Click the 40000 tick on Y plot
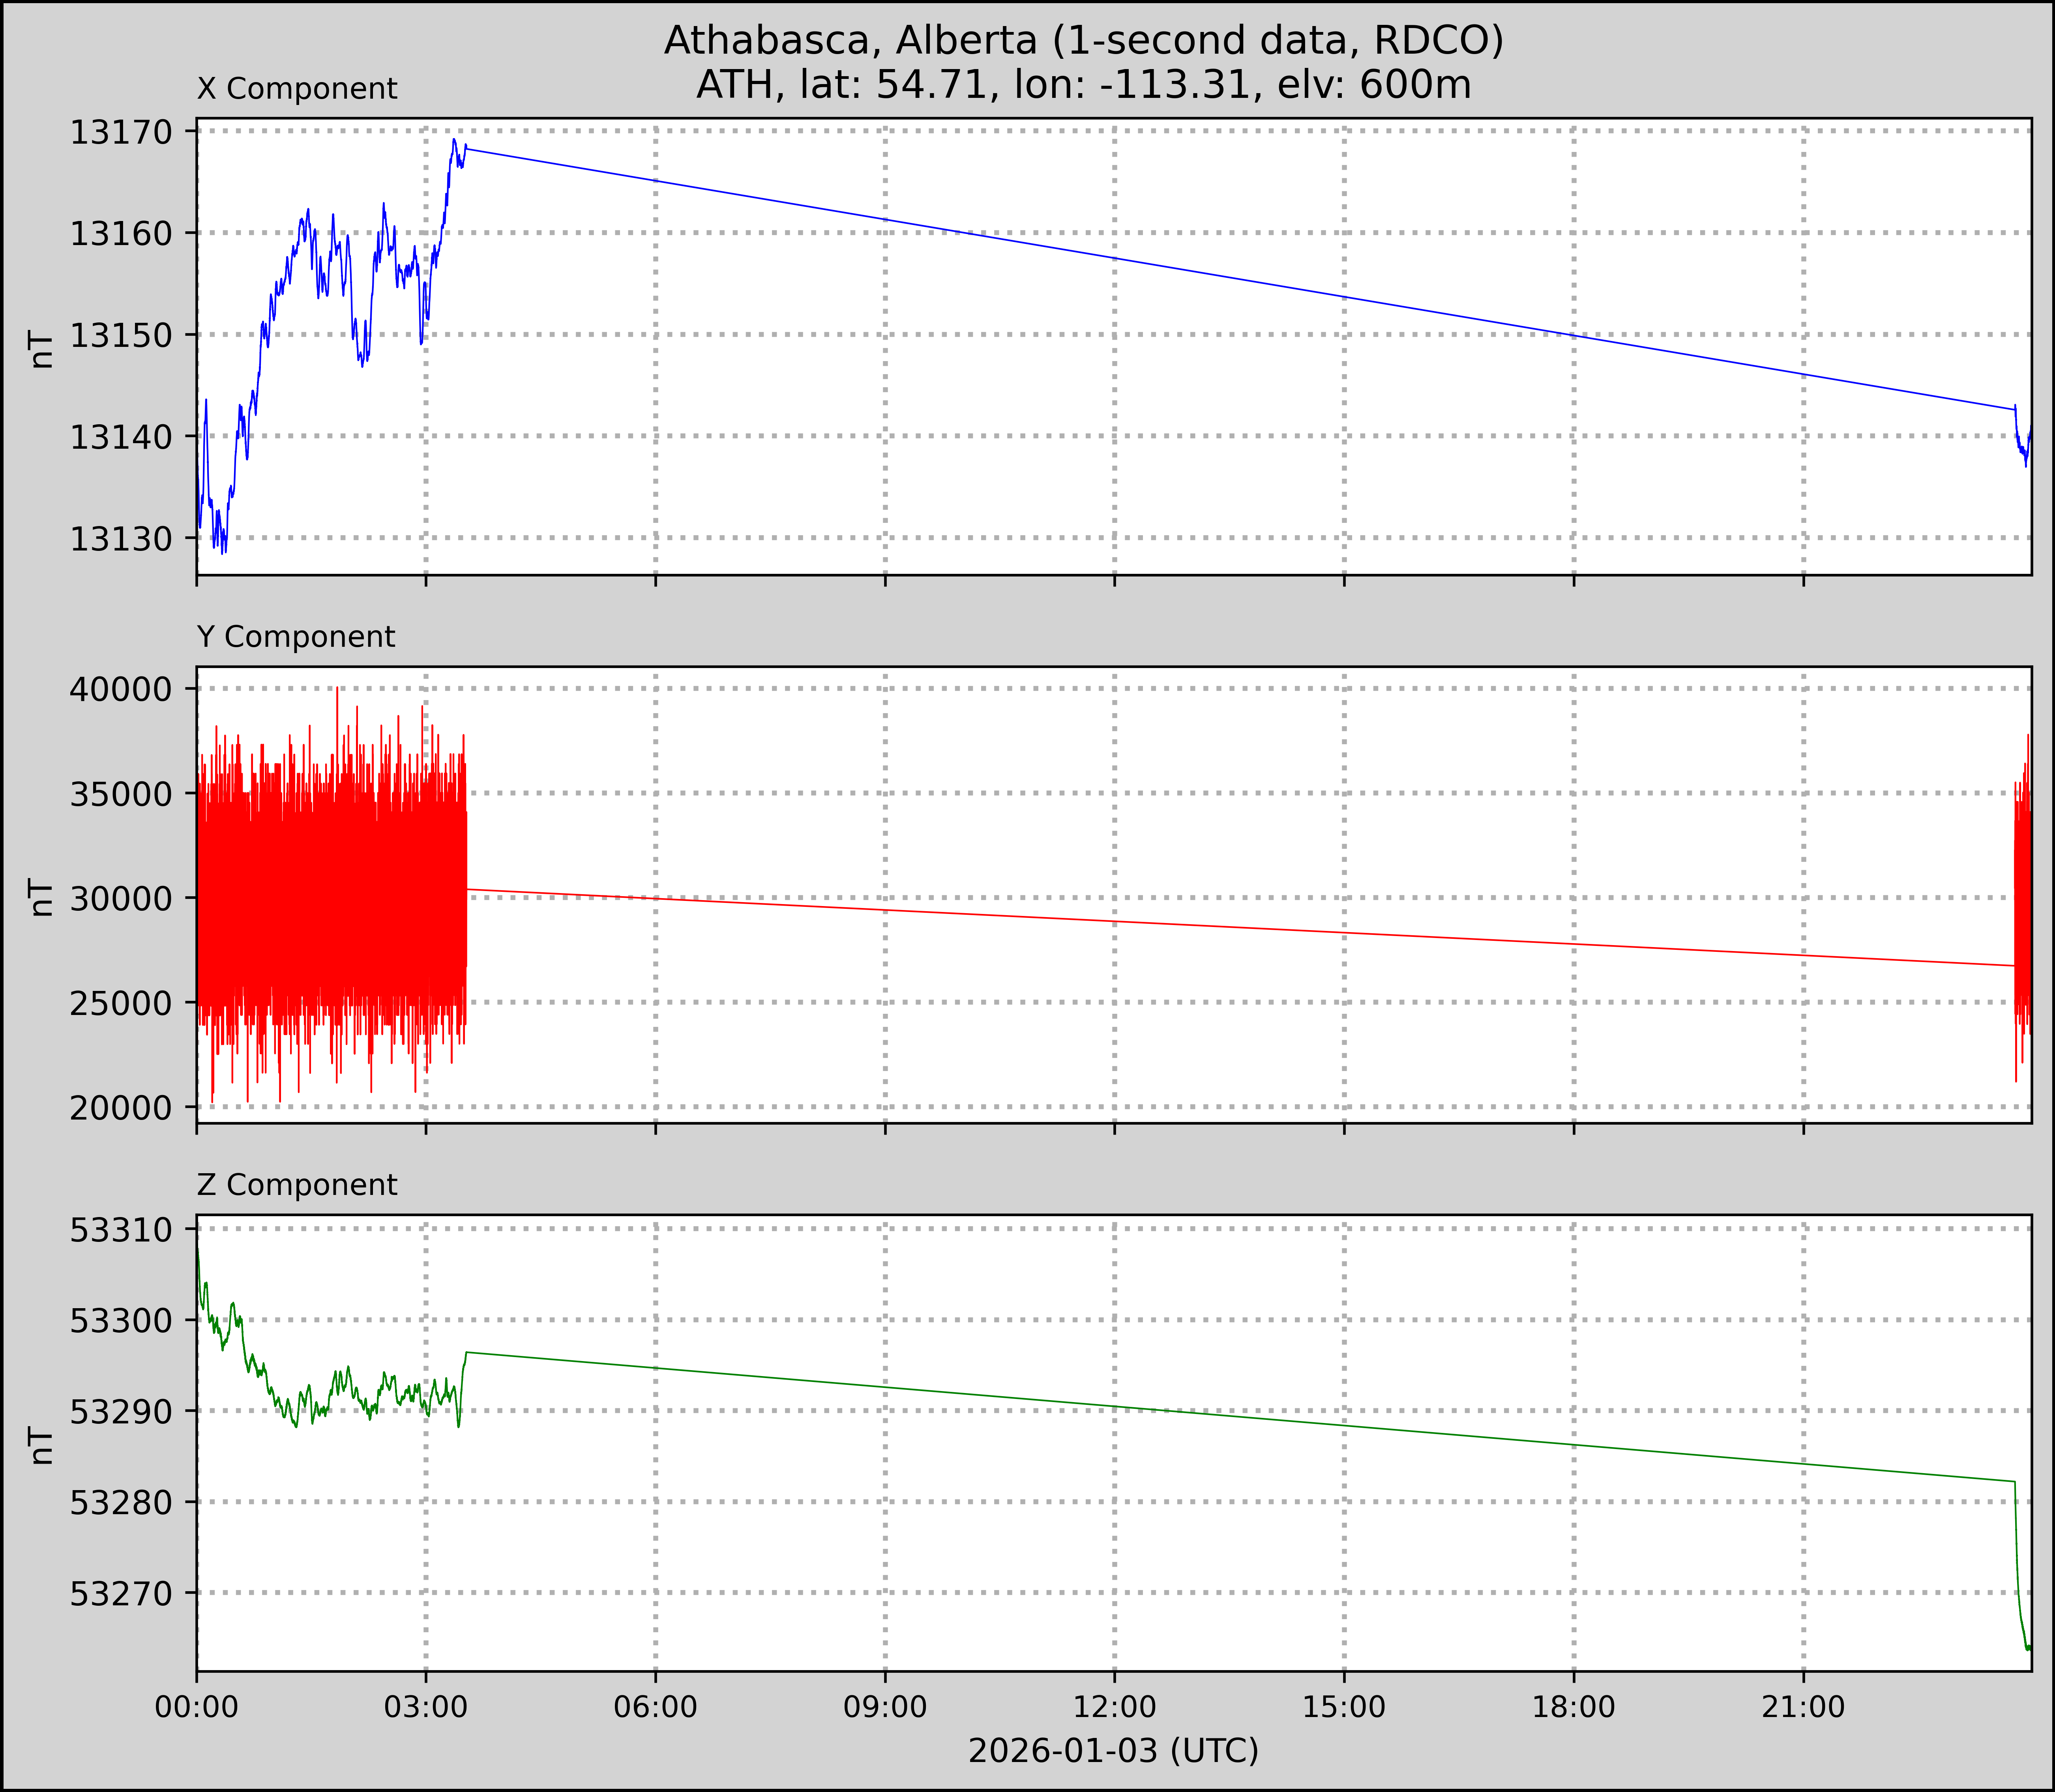Screen dimensions: 2055x1792 120,689
